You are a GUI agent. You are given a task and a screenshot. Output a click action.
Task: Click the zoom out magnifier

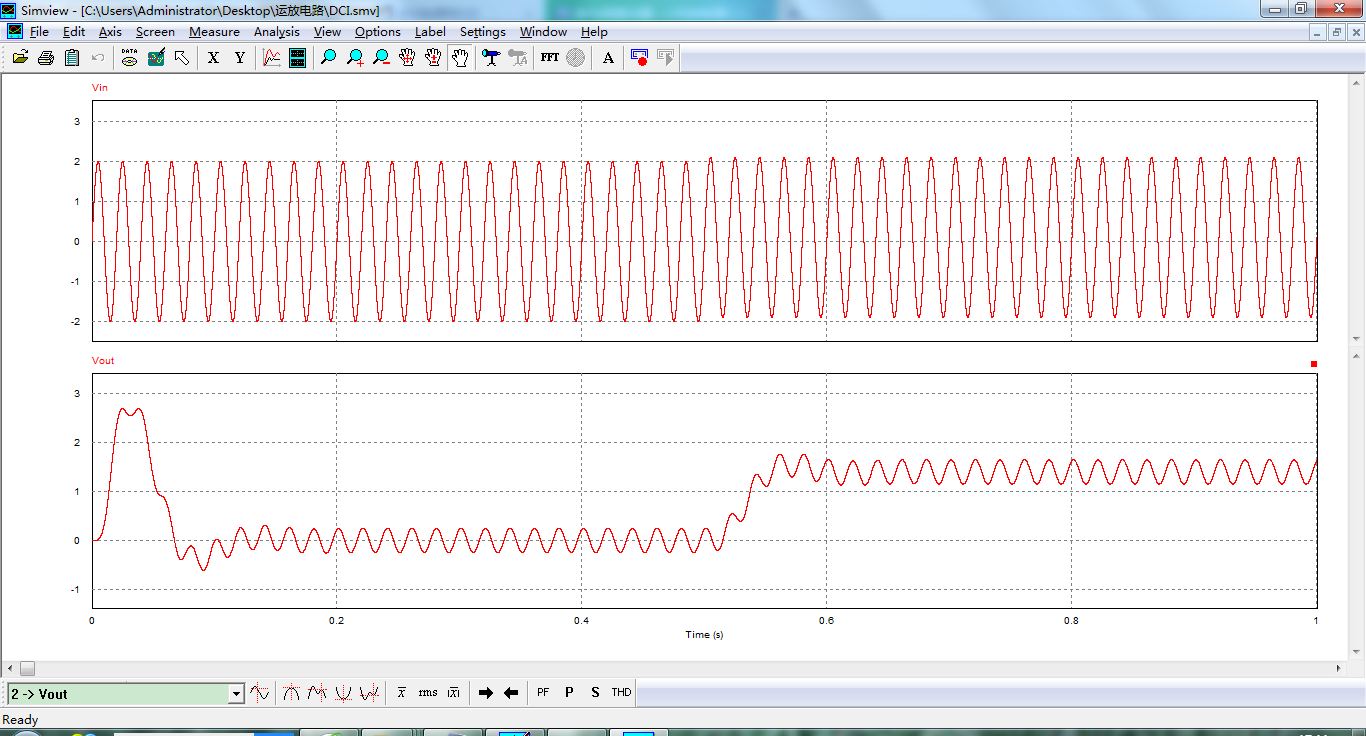[x=381, y=58]
